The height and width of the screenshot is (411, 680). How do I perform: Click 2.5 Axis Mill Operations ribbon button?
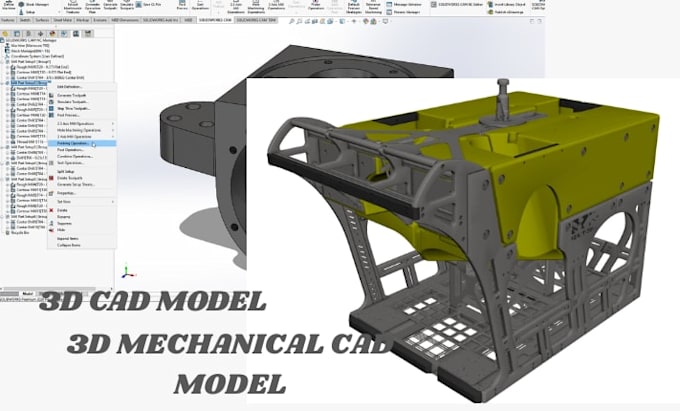coord(235,7)
